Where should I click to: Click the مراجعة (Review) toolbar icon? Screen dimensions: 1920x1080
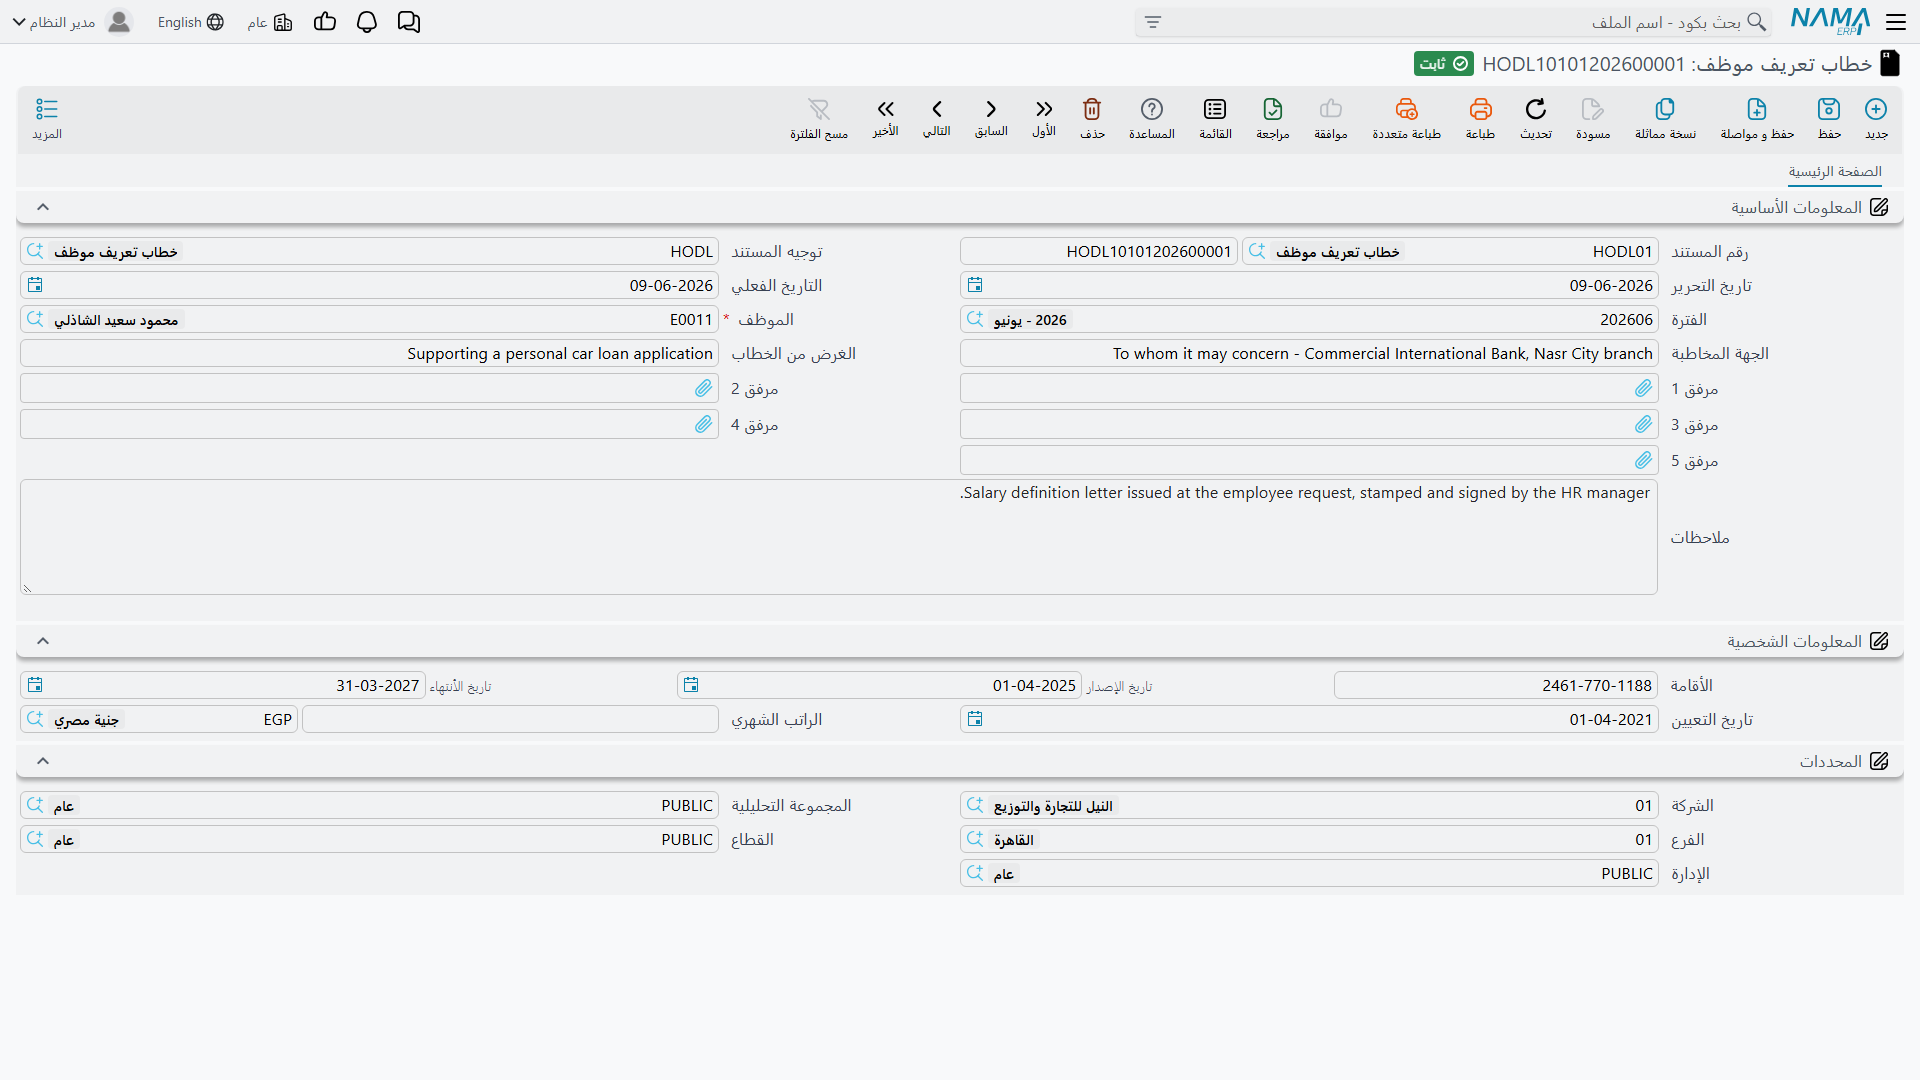(1273, 109)
